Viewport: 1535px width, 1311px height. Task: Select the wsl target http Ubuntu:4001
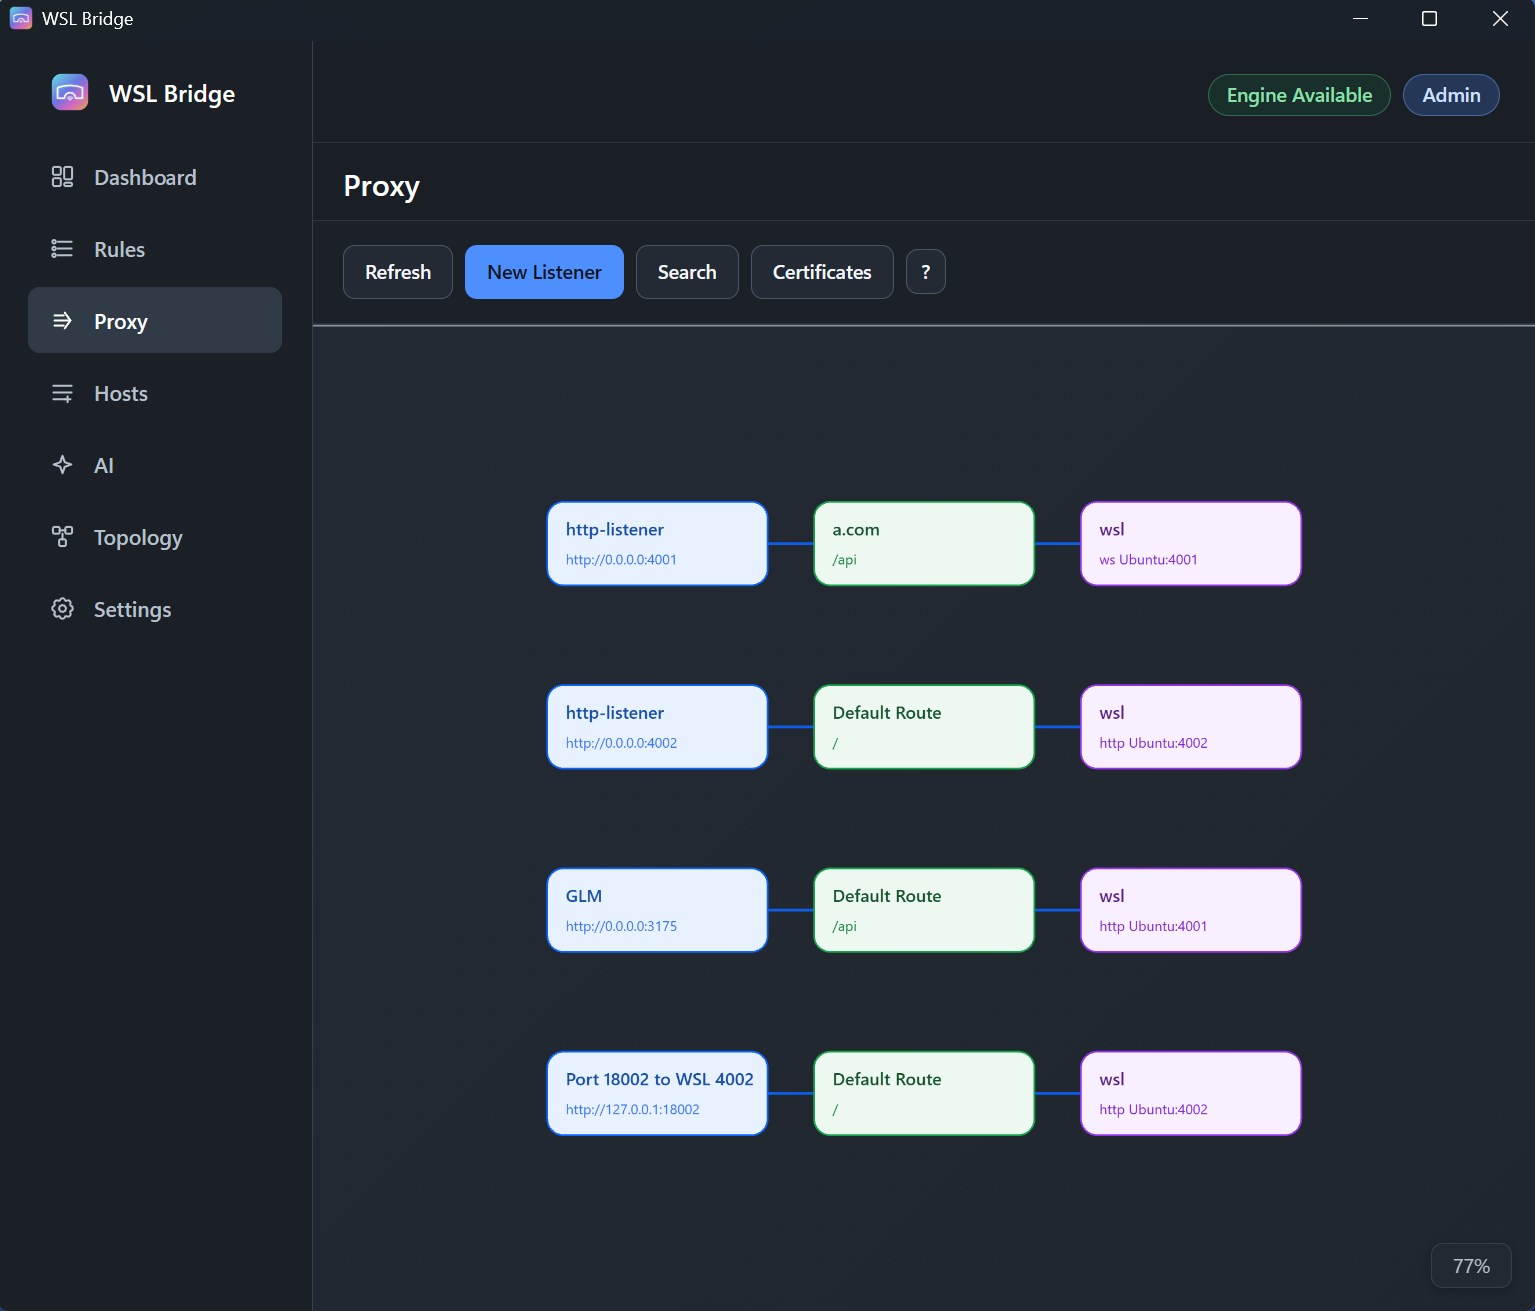(x=1191, y=910)
